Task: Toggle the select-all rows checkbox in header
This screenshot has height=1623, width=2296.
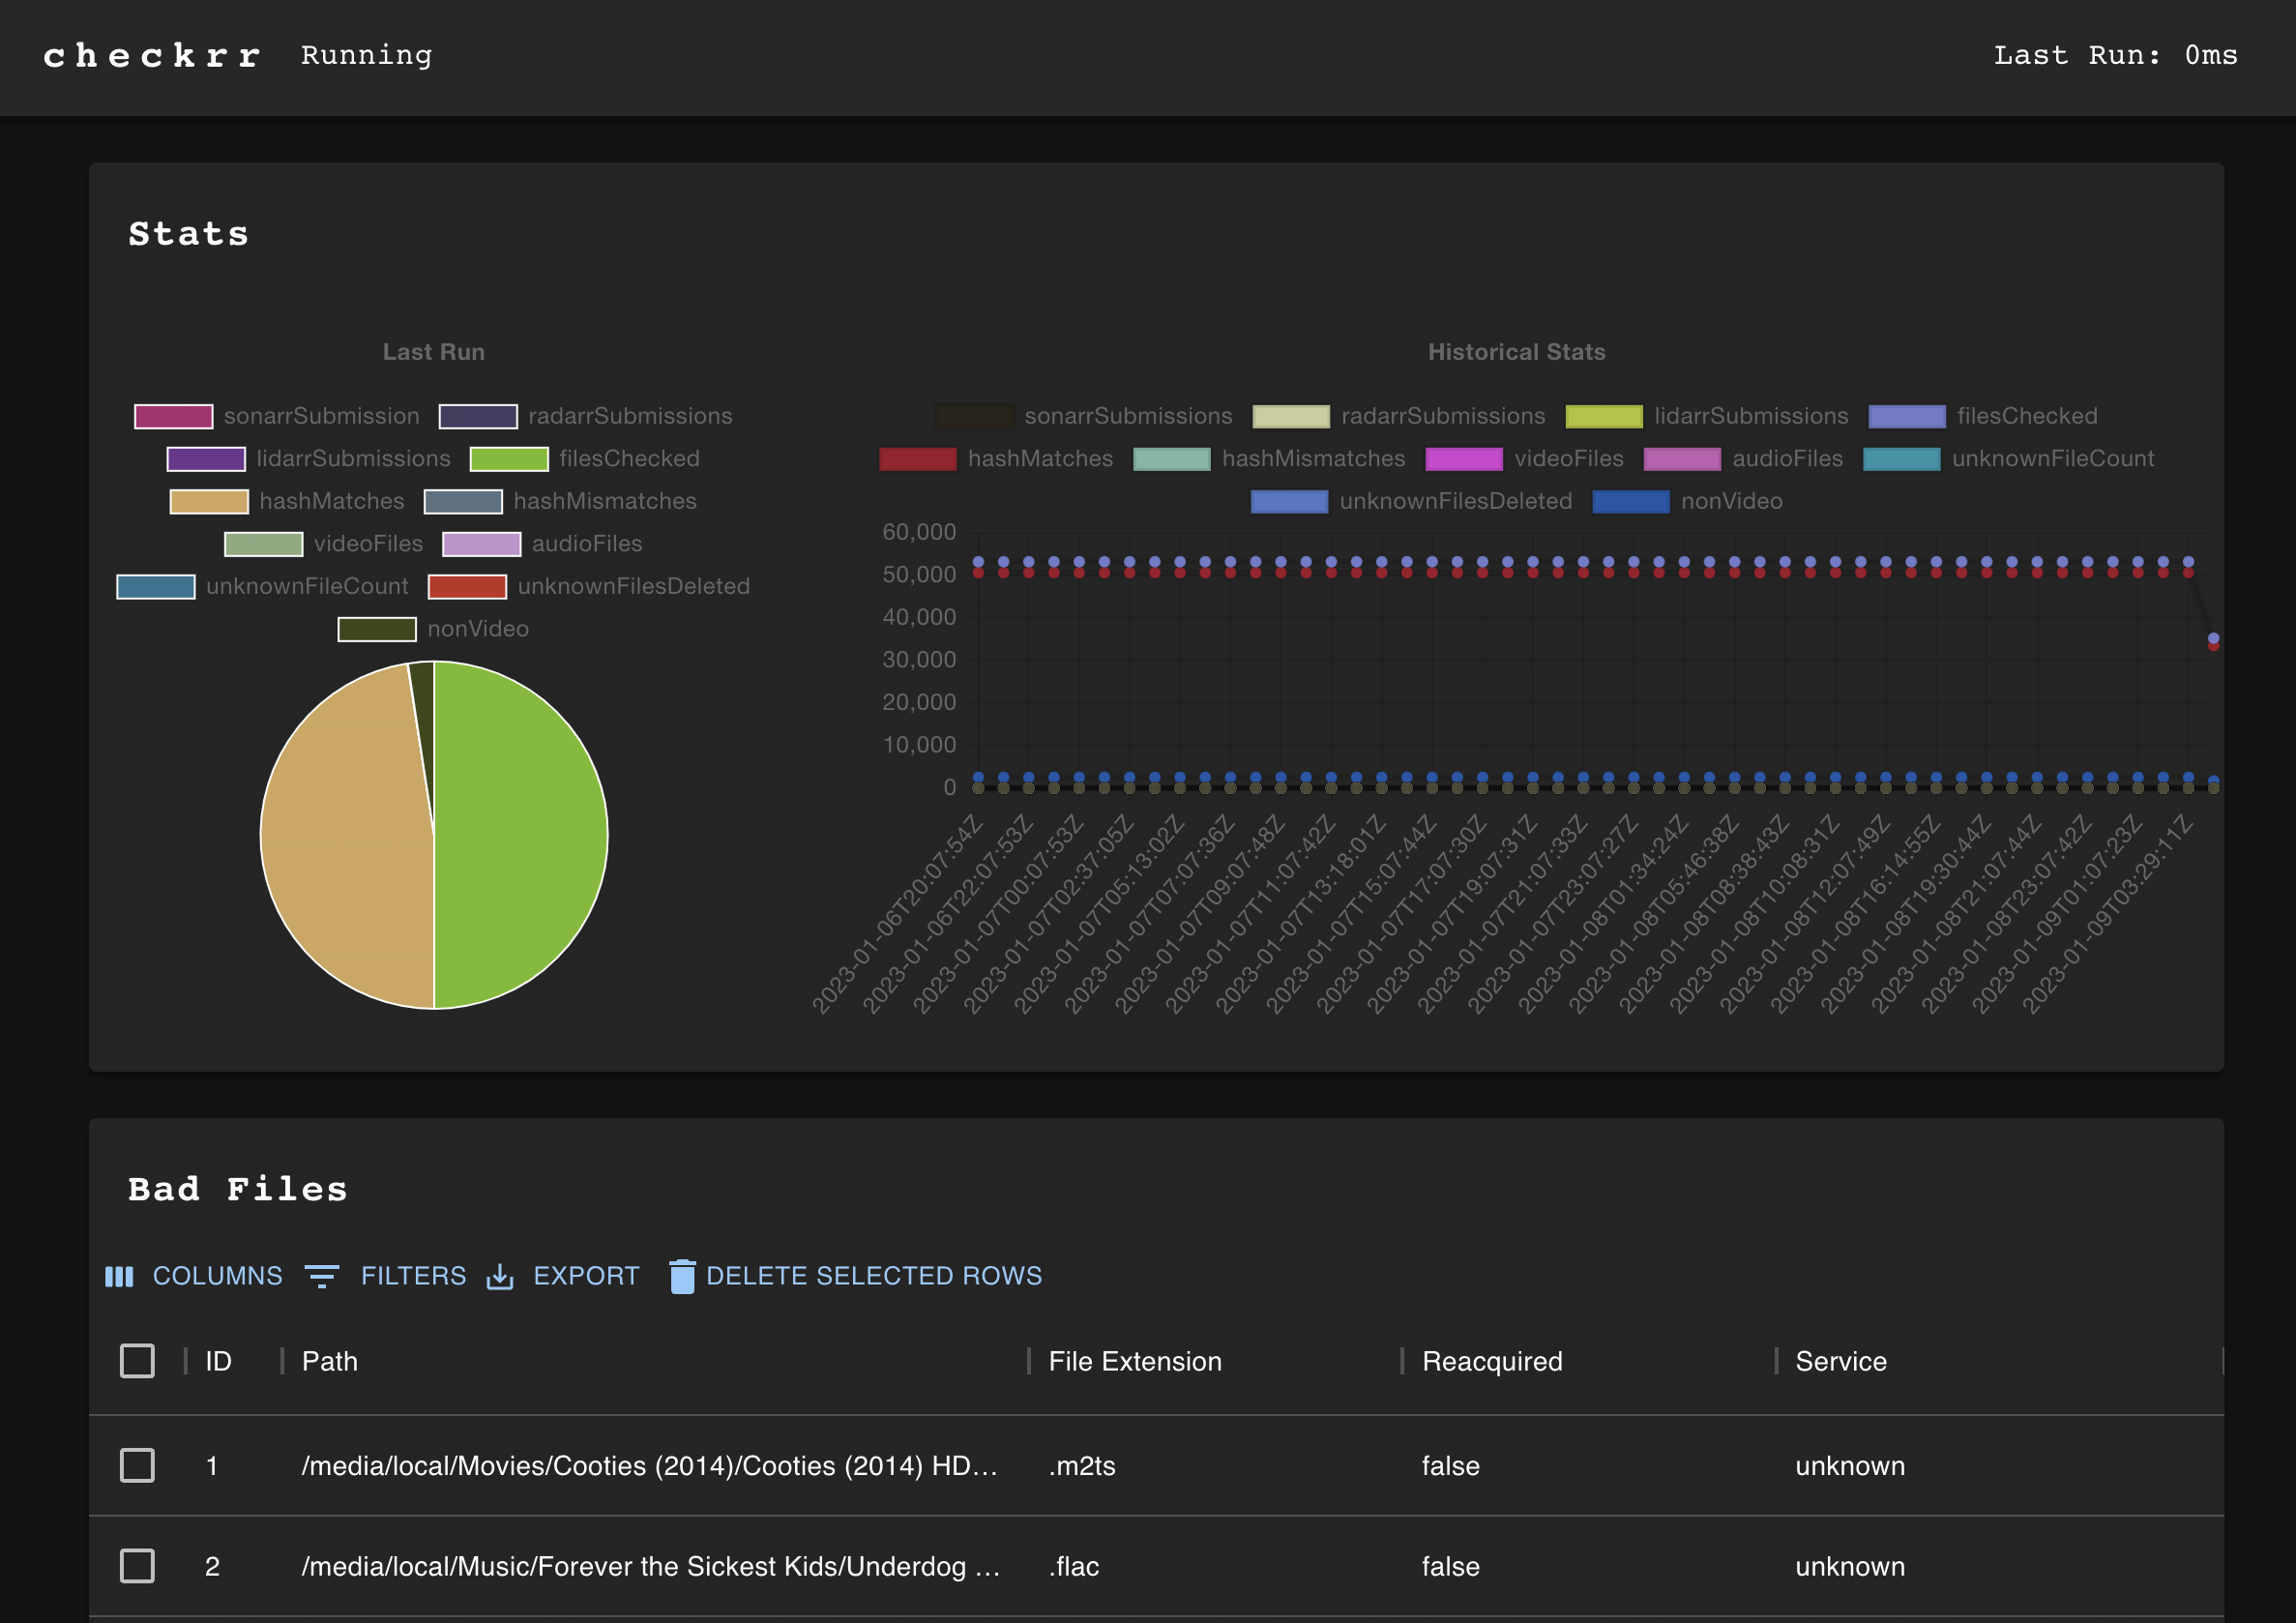Action: tap(137, 1361)
